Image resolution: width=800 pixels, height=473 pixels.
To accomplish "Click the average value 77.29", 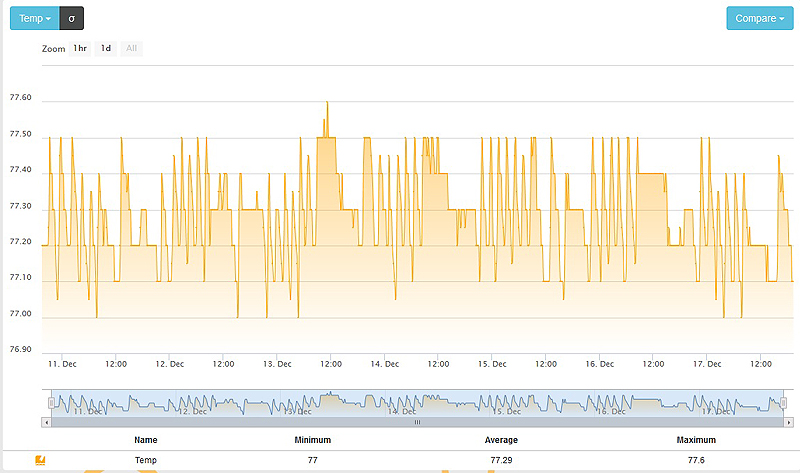I will pos(501,460).
